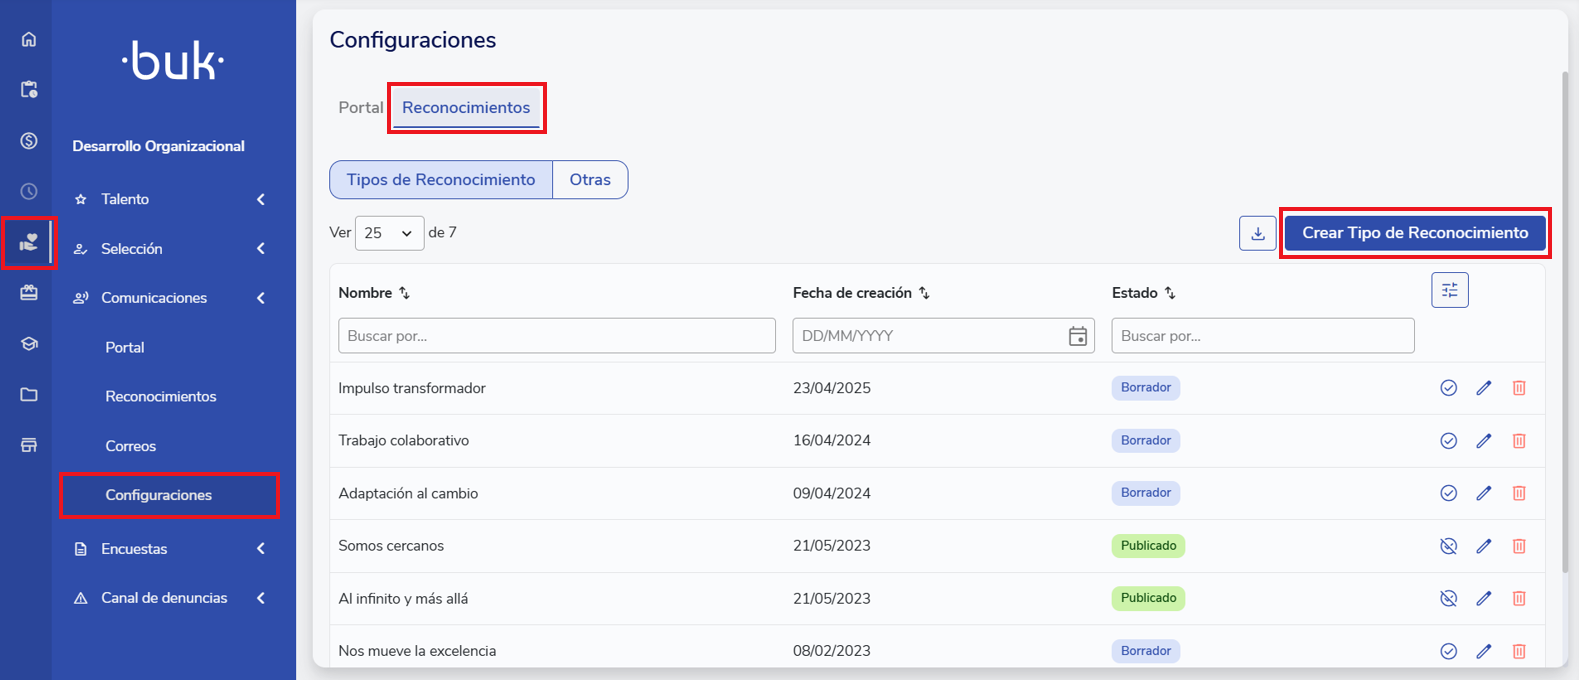This screenshot has width=1579, height=680.
Task: Switch to the Portal tab
Action: (x=360, y=108)
